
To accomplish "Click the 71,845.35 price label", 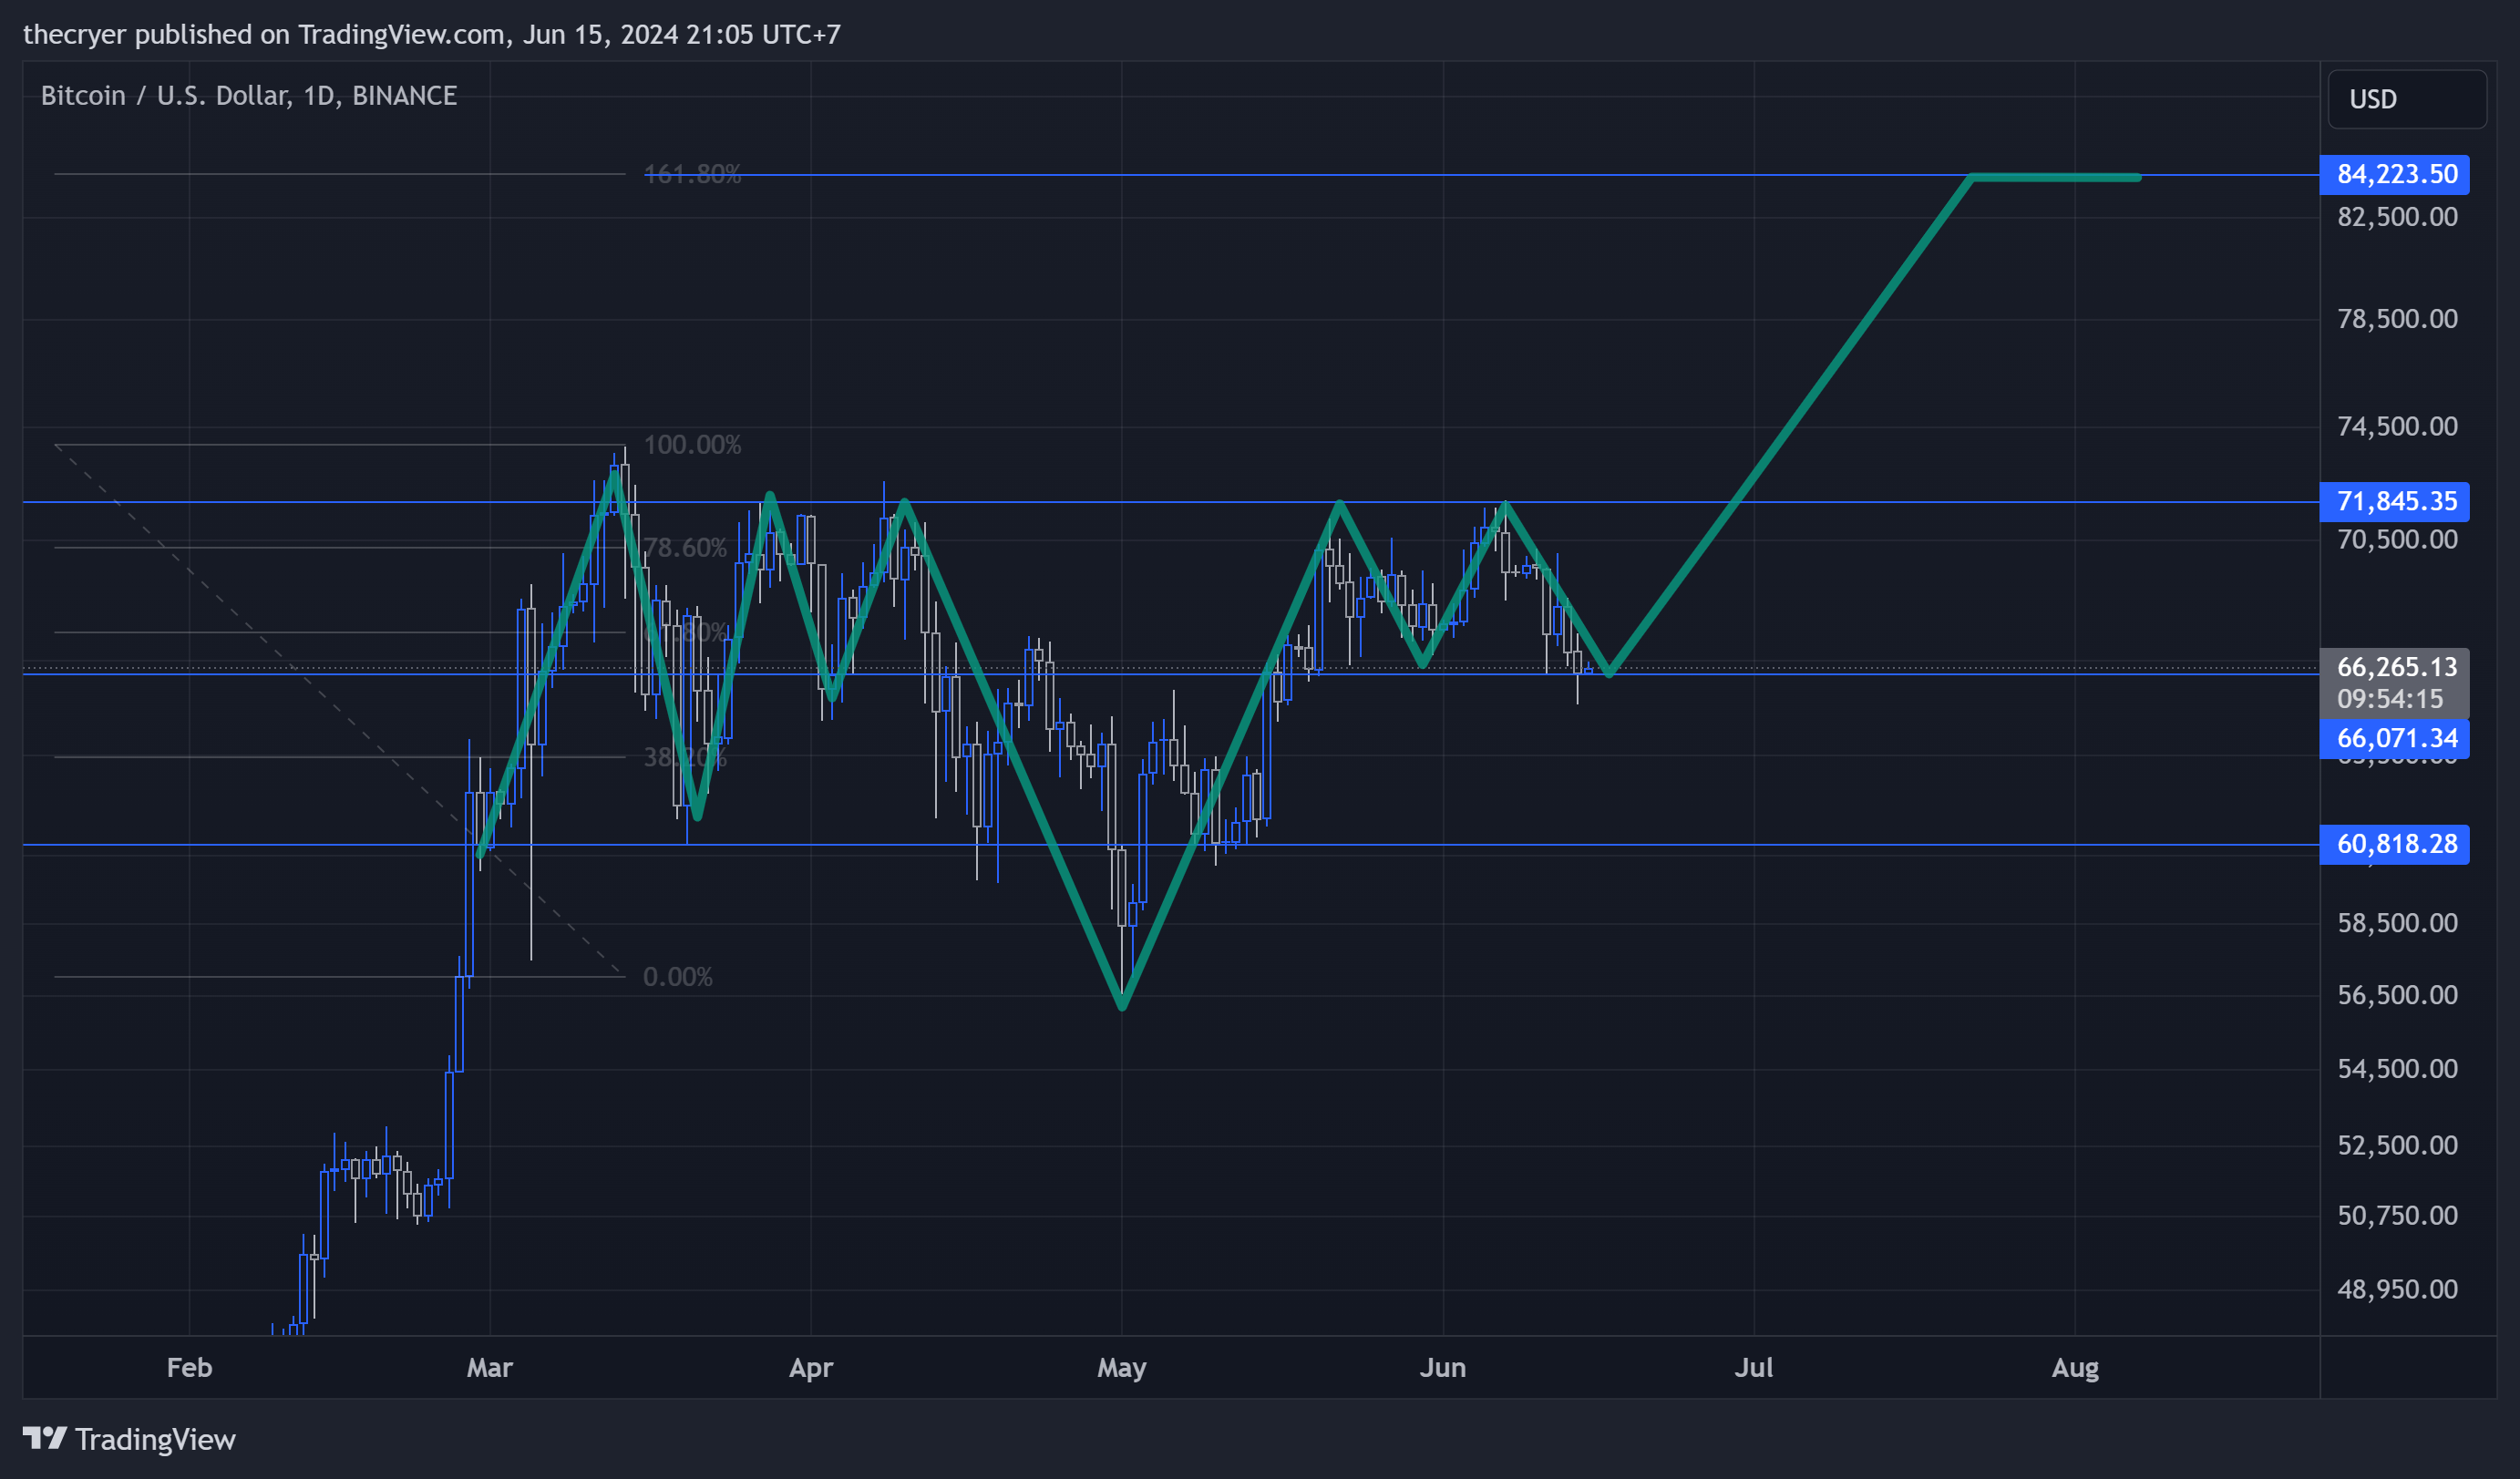I will 2394,501.
